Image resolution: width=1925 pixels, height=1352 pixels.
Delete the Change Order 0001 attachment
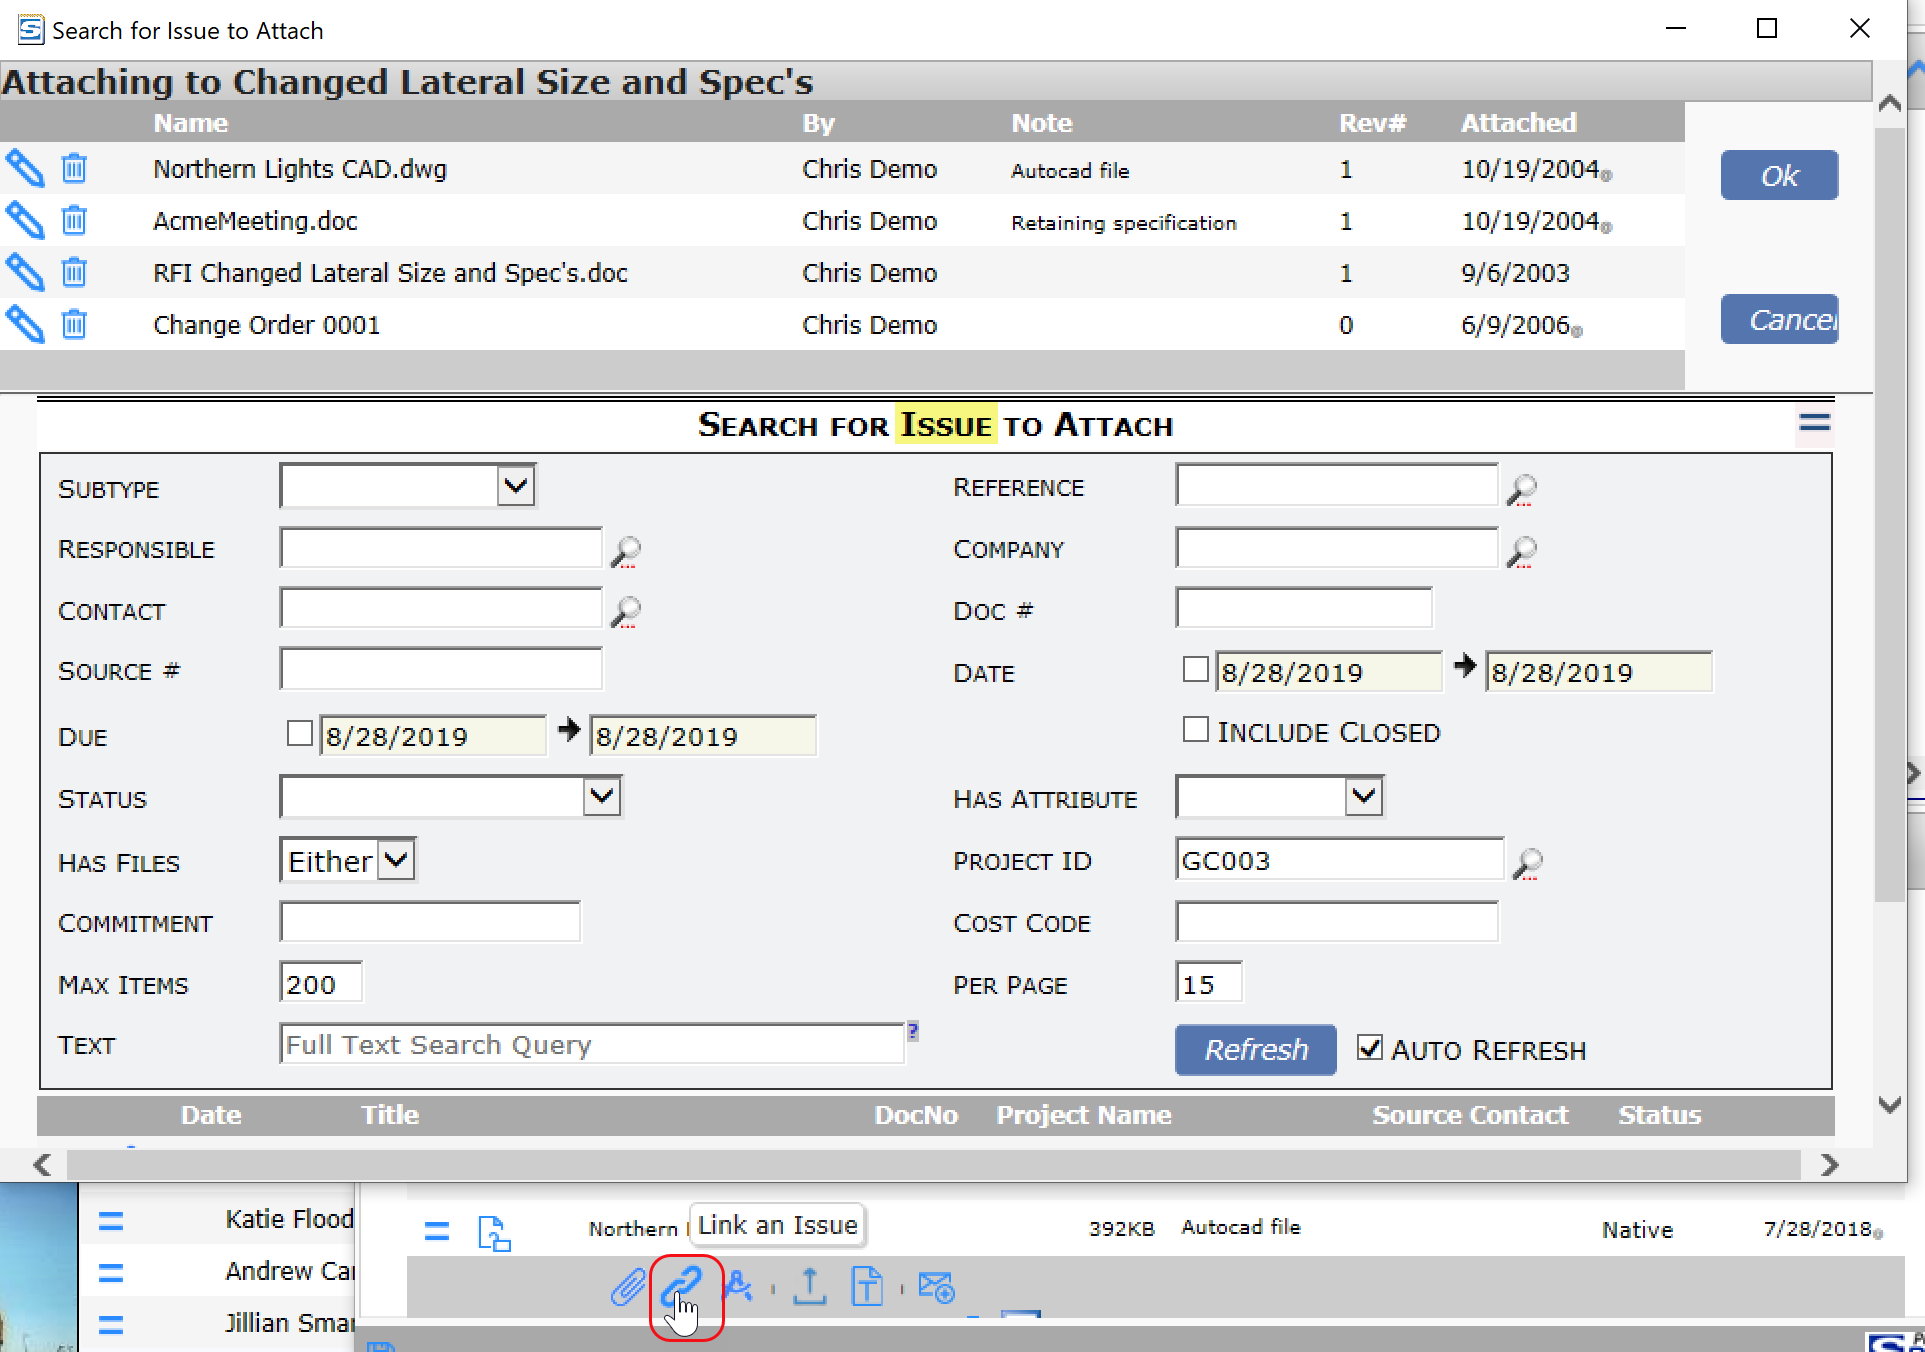pos(74,324)
